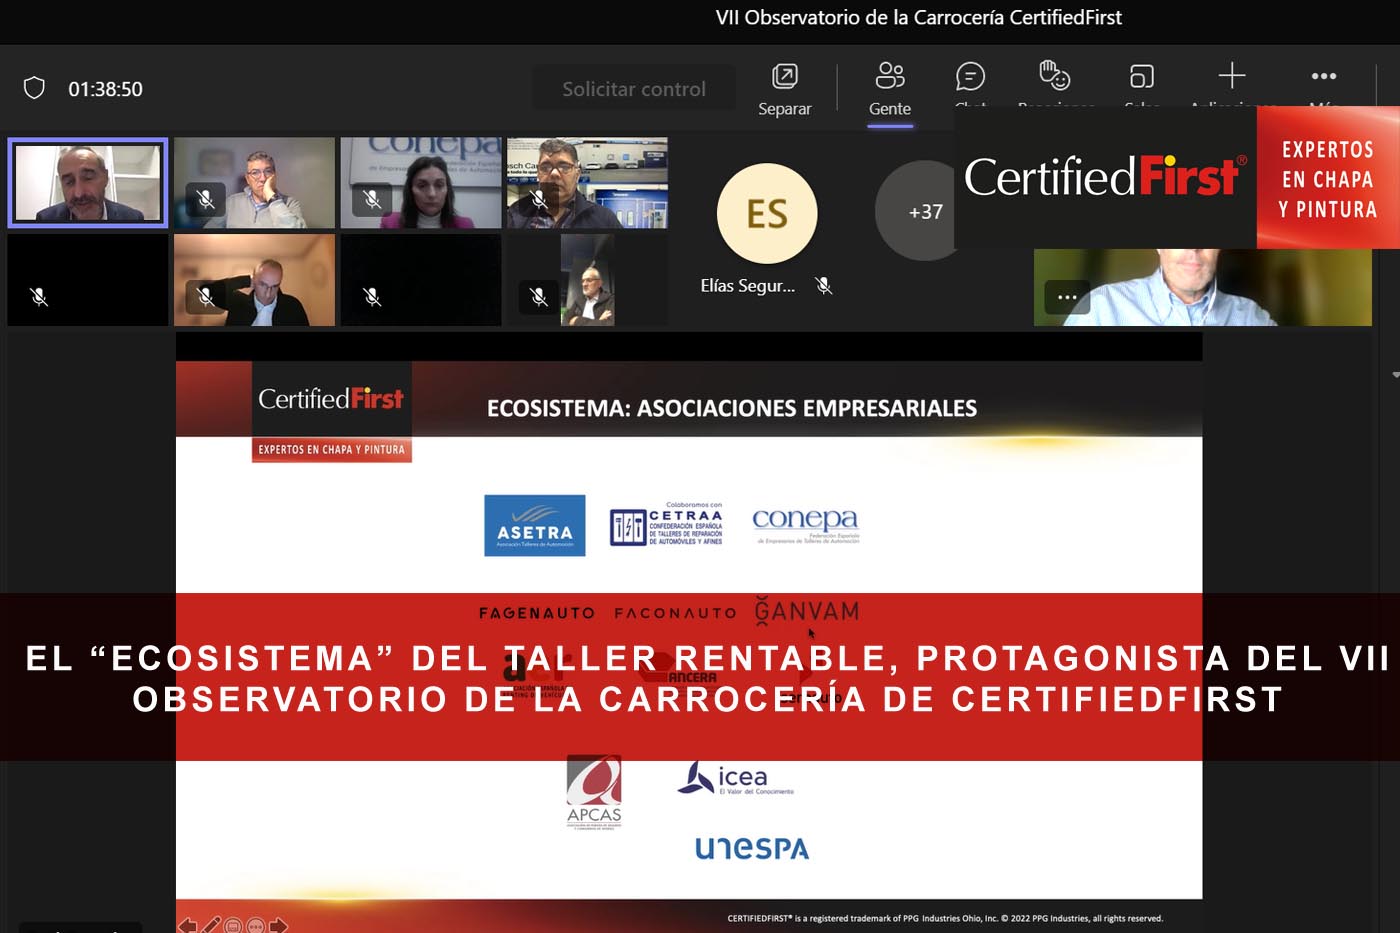Expand the +37 hidden participants overflow
Screen dimensions: 1400x933
tap(922, 212)
